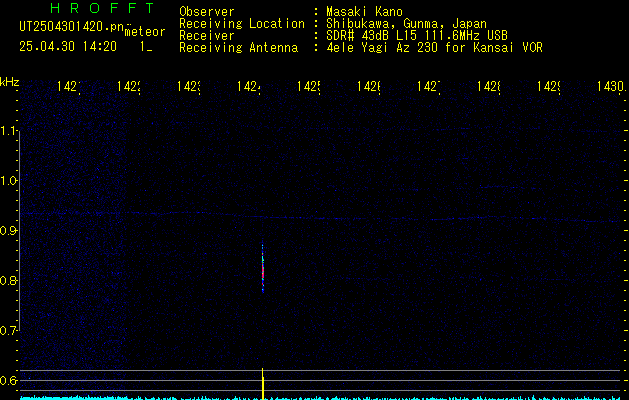
Task: Click the time axis label 1427
Action: click(428, 86)
